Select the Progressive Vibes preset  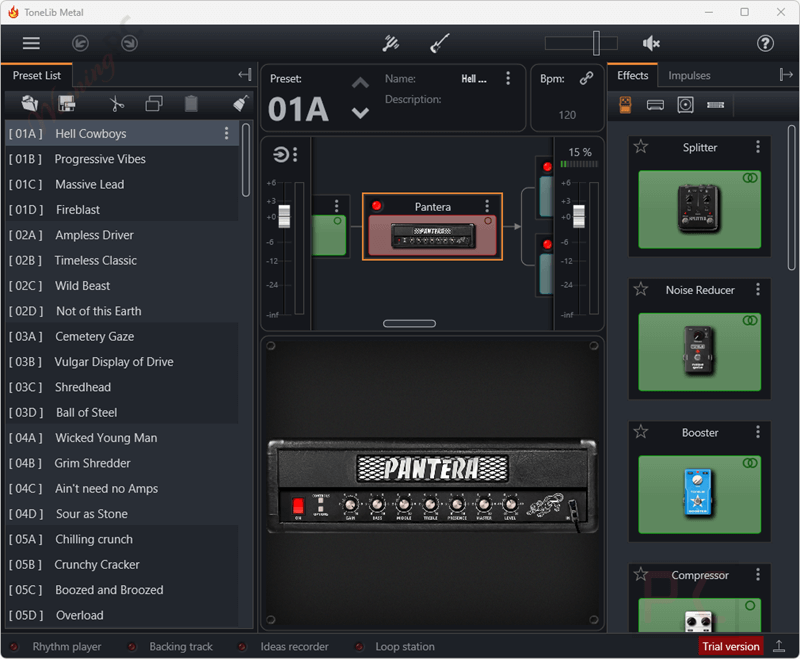[122, 159]
